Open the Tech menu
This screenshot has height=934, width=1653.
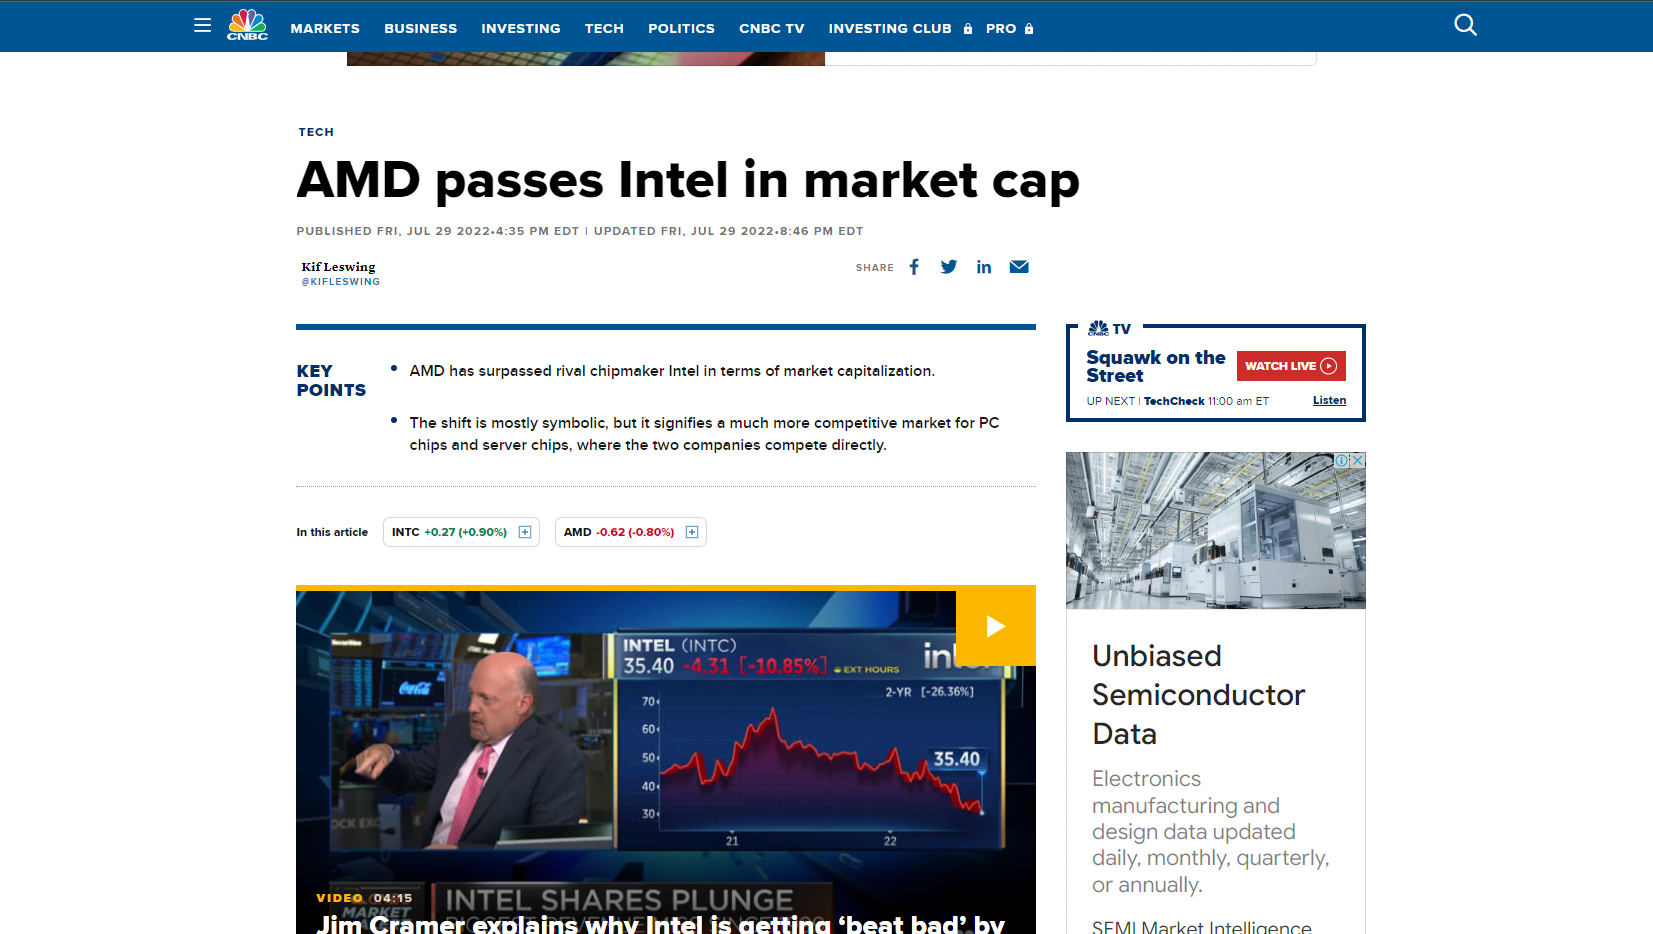[604, 29]
